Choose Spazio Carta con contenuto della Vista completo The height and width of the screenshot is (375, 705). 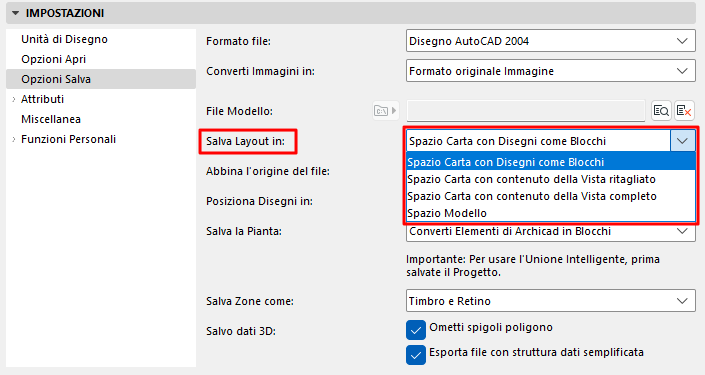pyautogui.click(x=551, y=196)
